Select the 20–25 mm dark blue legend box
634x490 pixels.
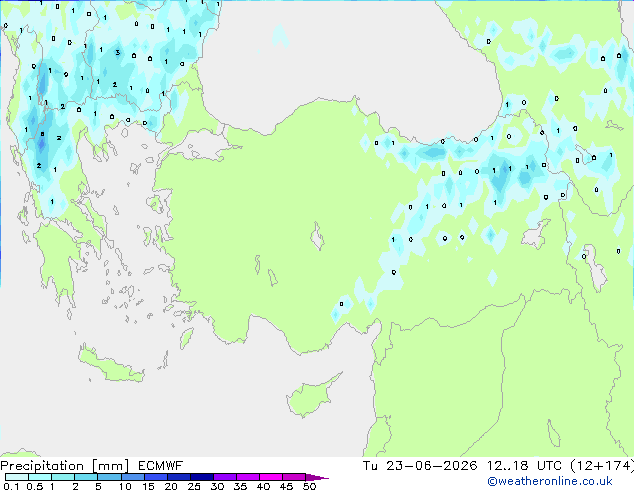coord(178,477)
